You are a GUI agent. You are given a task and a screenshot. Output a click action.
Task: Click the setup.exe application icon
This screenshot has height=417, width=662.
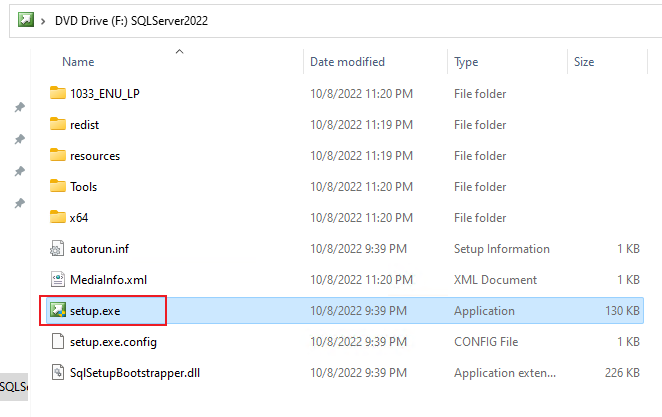tap(57, 310)
